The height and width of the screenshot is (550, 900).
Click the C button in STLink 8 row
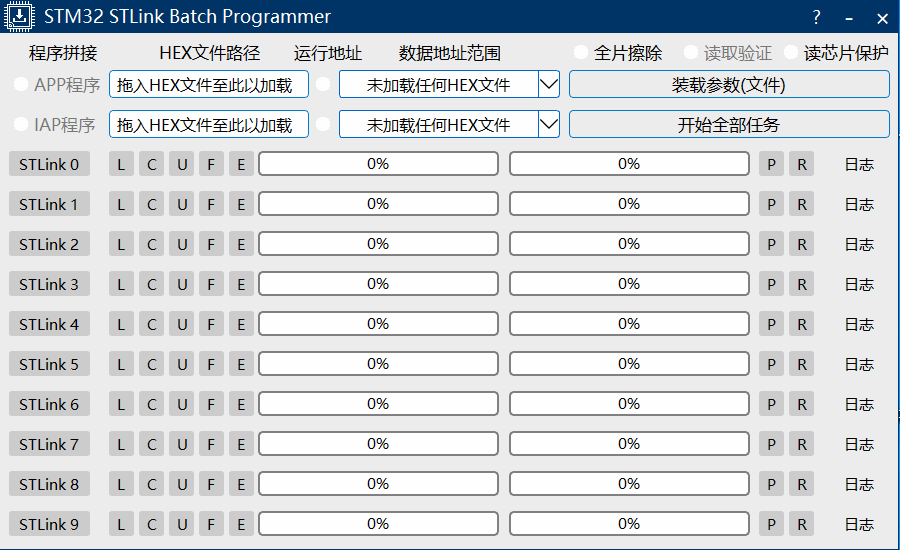tap(152, 484)
